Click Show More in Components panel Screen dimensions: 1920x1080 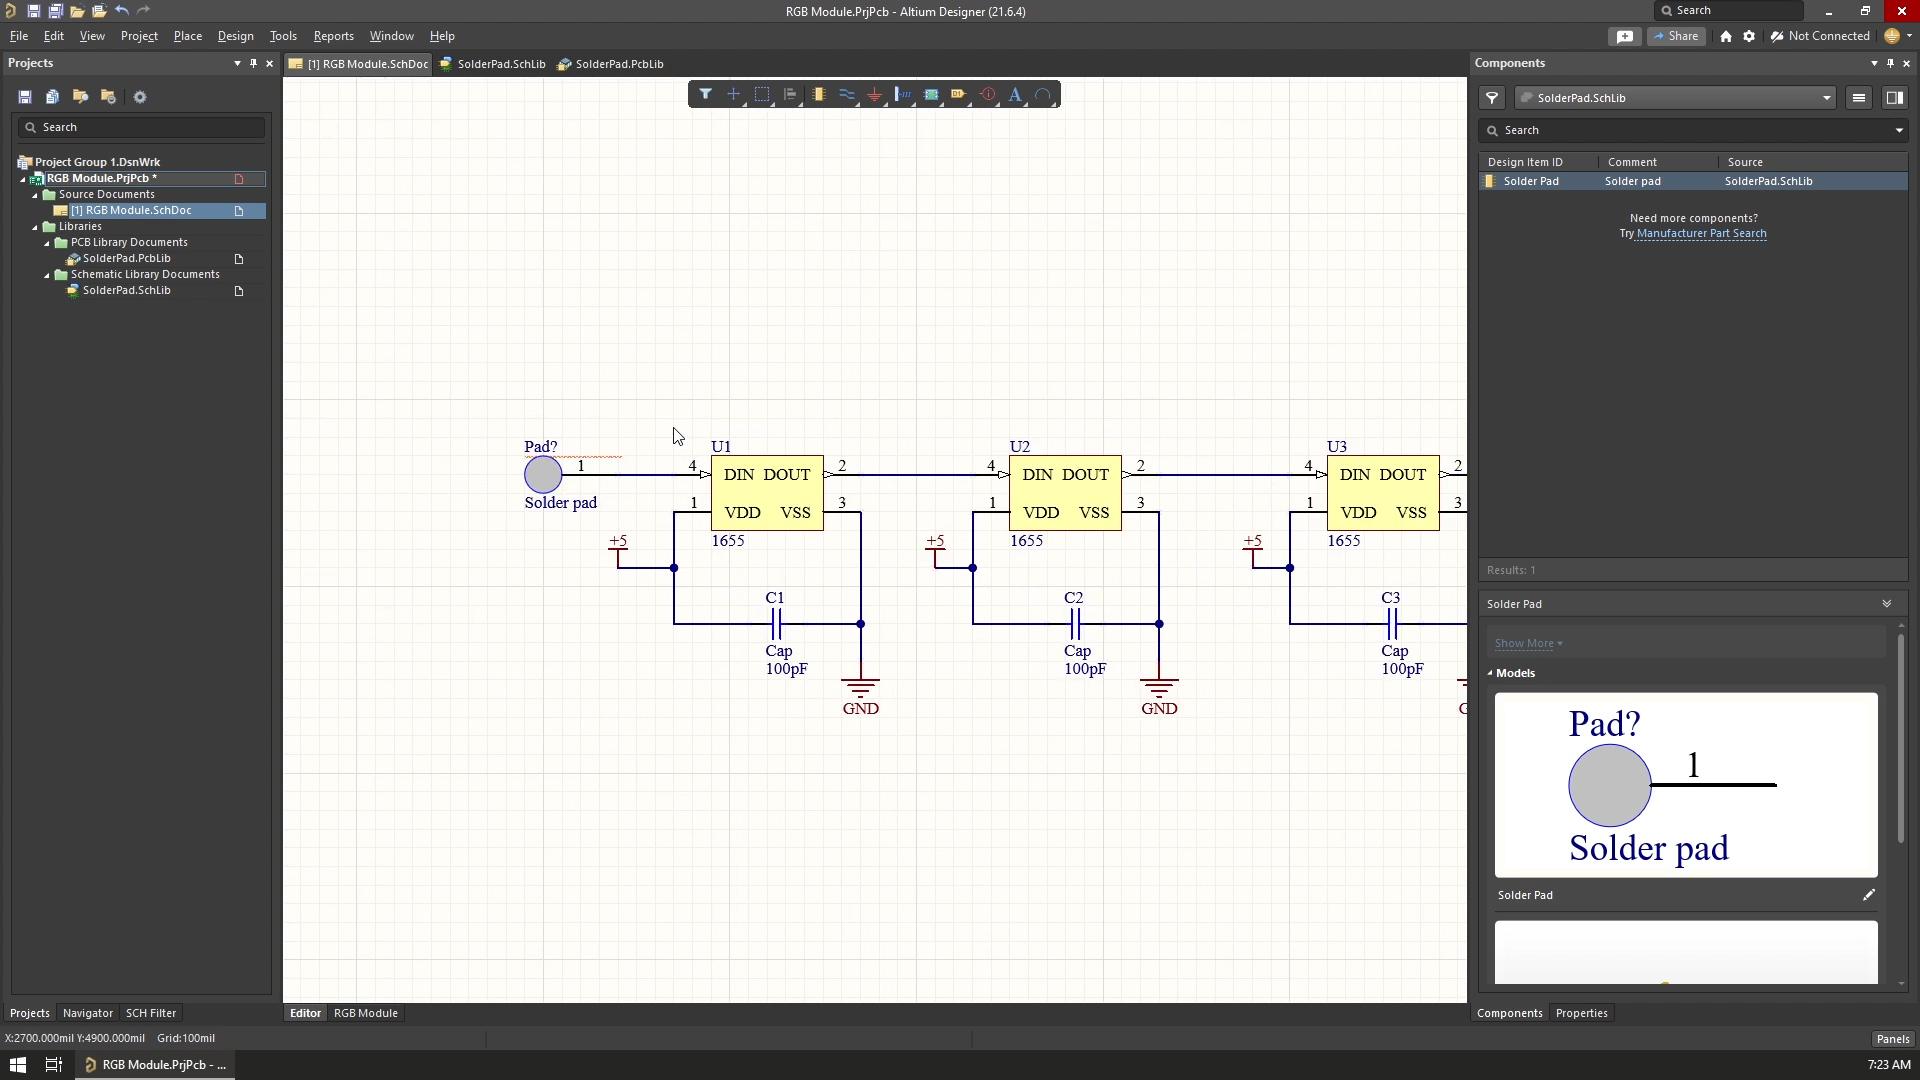pyautogui.click(x=1526, y=642)
